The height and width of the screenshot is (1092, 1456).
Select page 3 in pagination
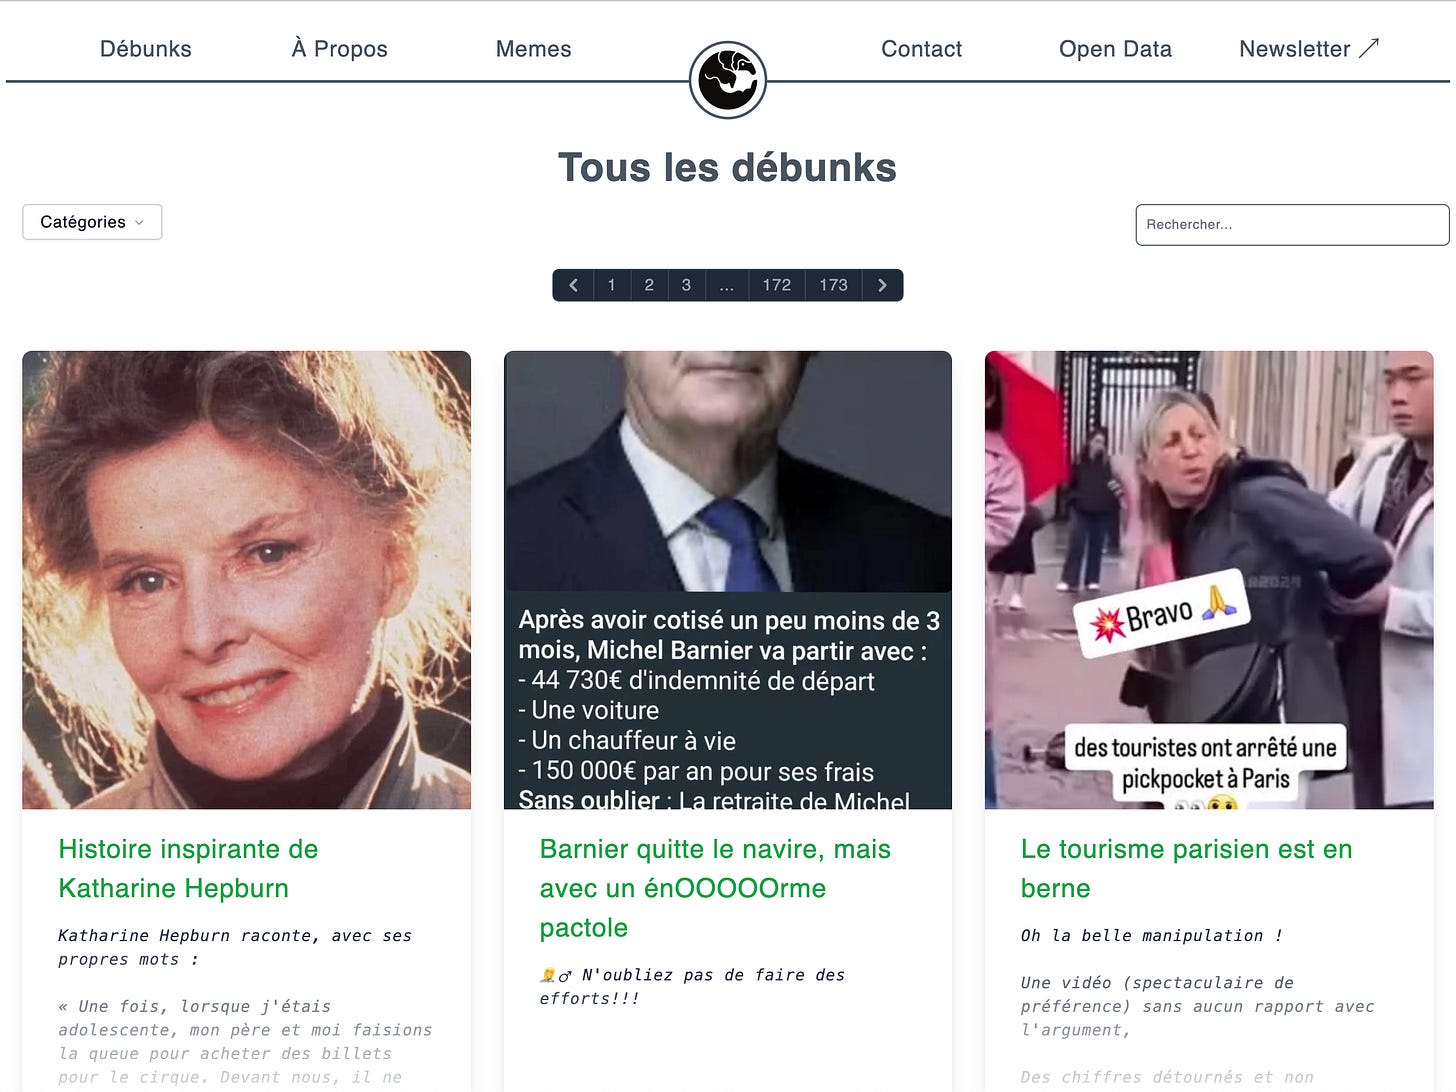(686, 285)
